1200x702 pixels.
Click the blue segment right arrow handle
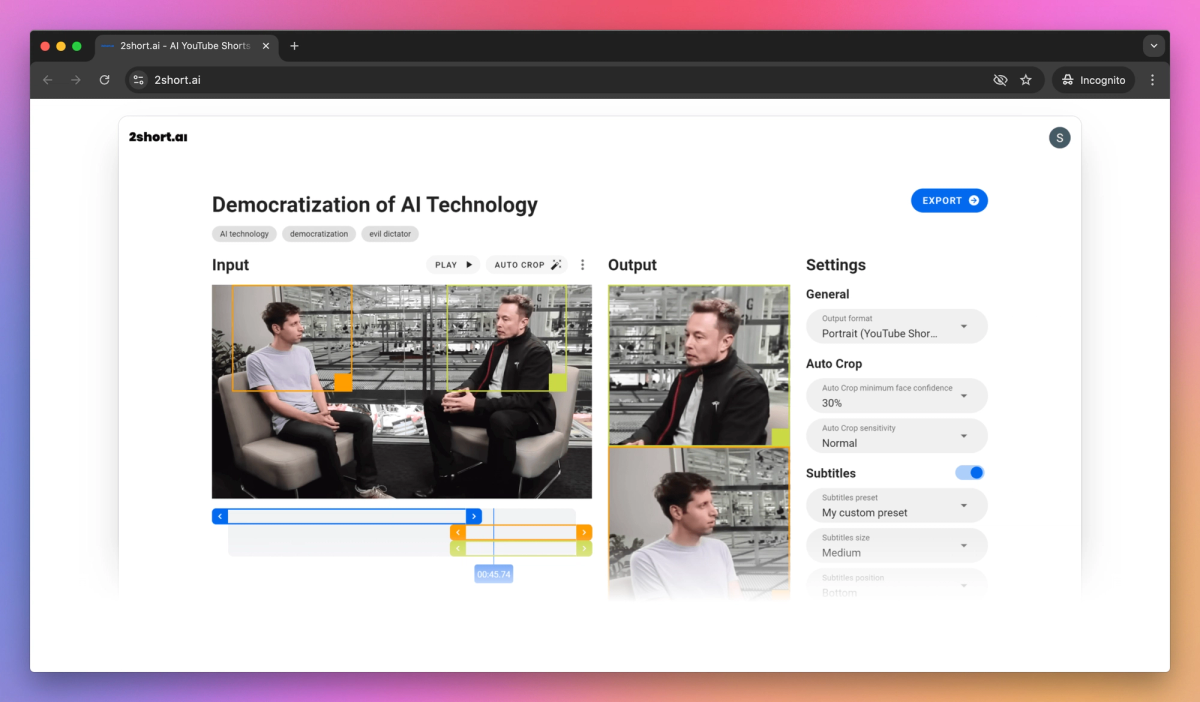tap(474, 517)
